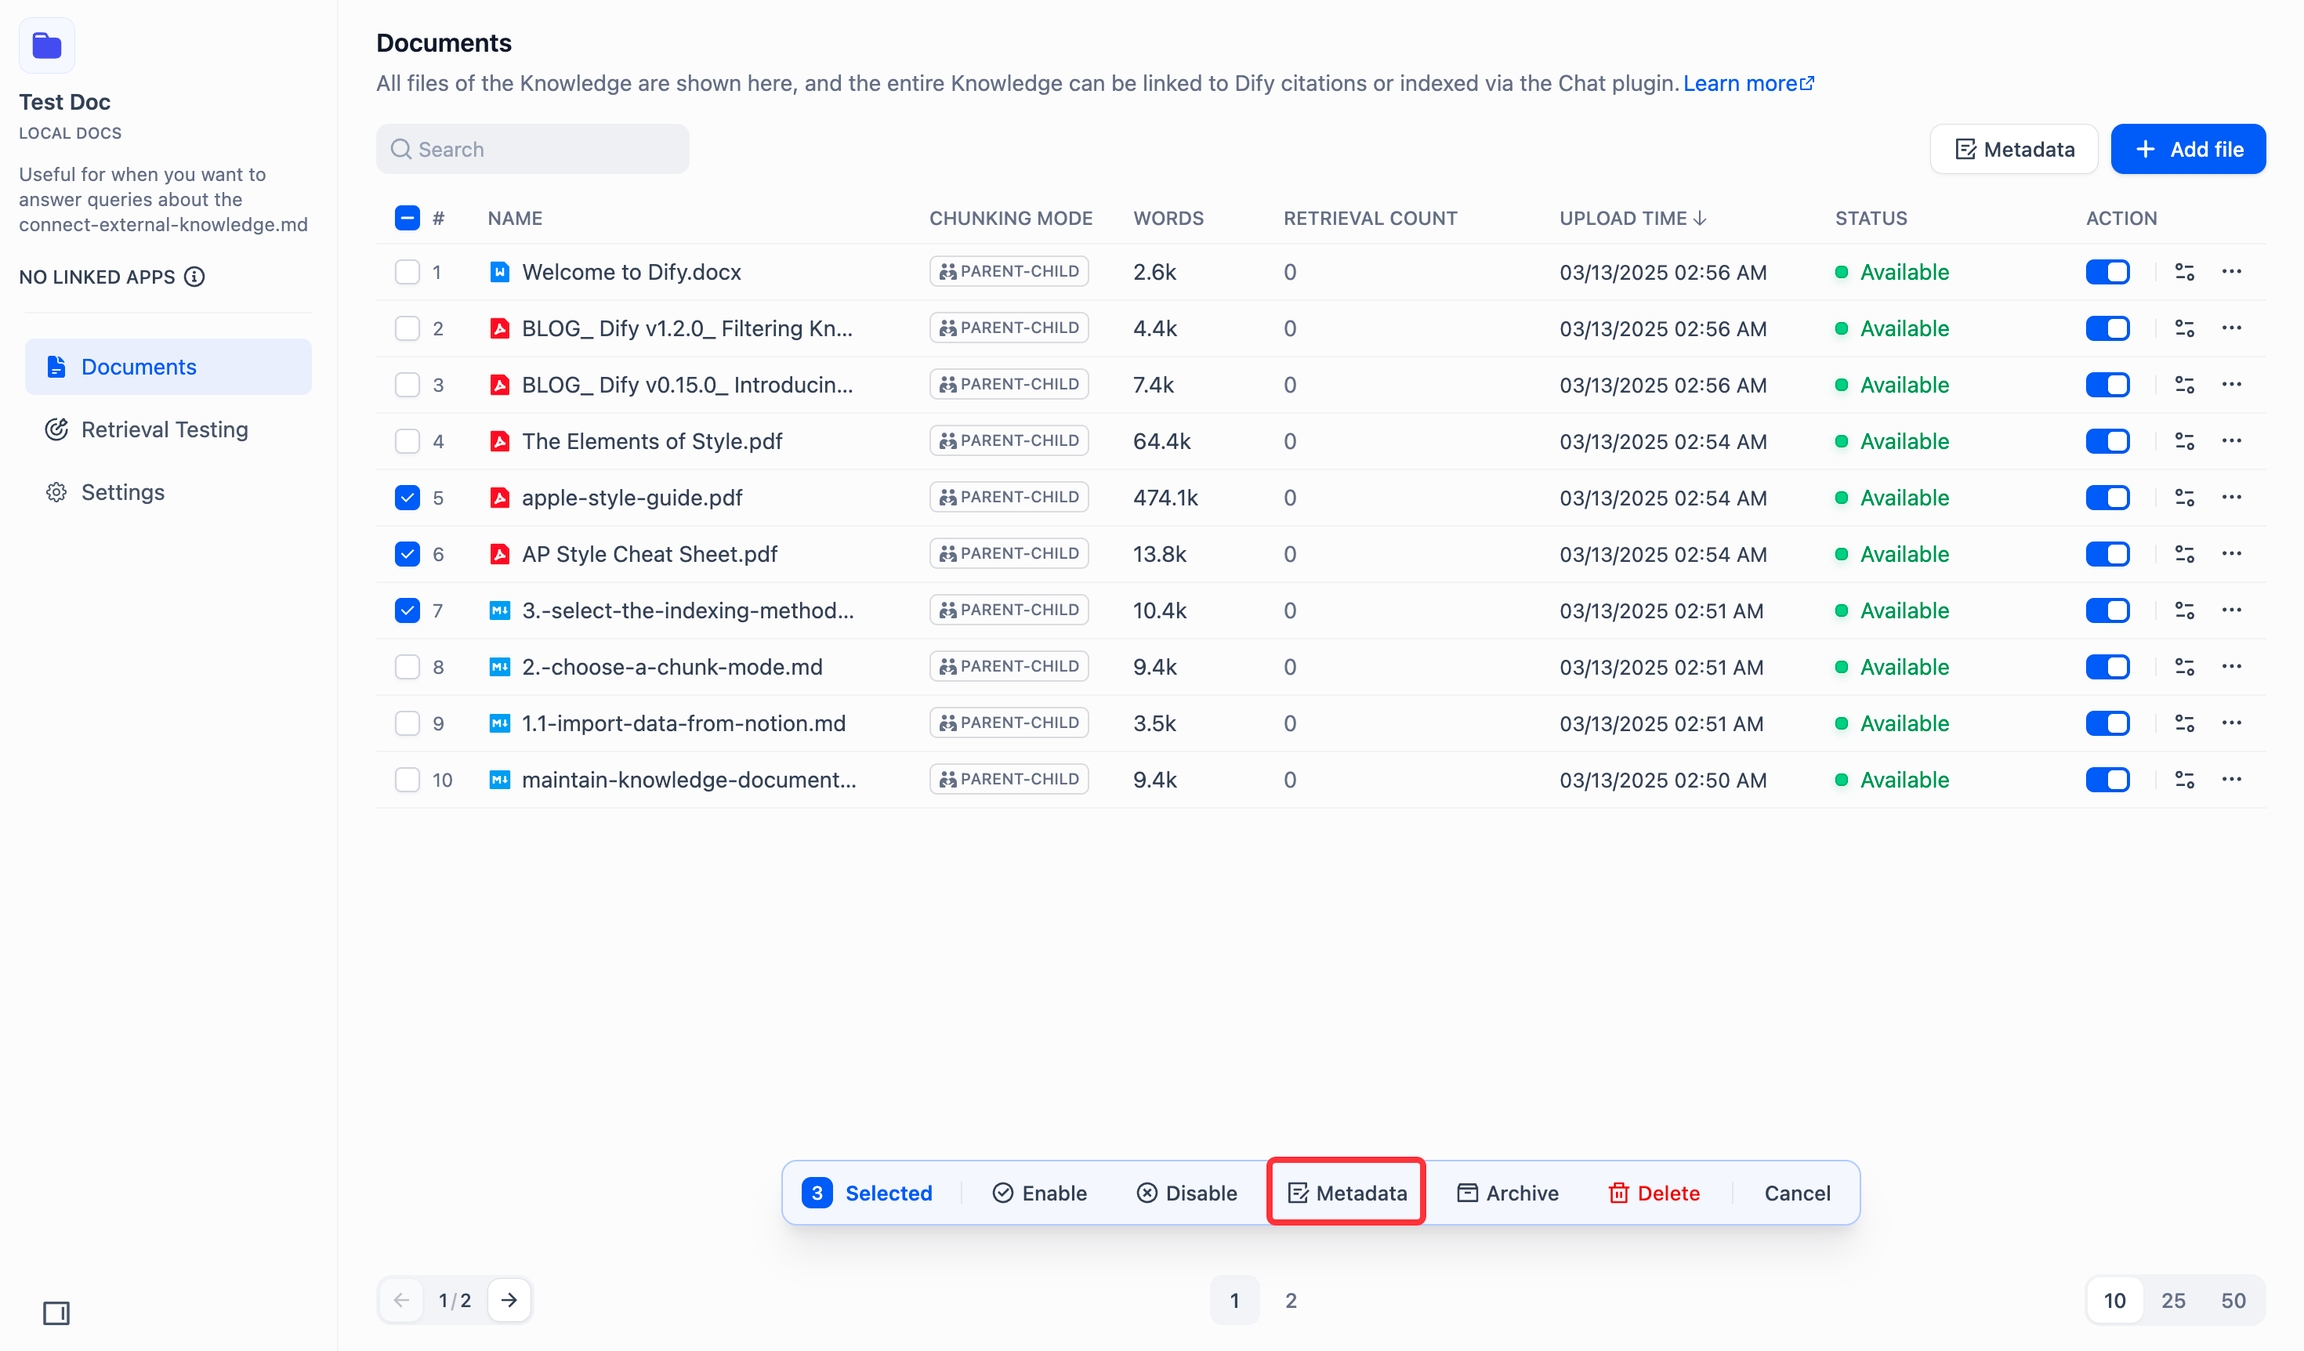This screenshot has height=1351, width=2304.
Task: Open settings icon for Welcome to Dify.docx row
Action: (x=2184, y=272)
